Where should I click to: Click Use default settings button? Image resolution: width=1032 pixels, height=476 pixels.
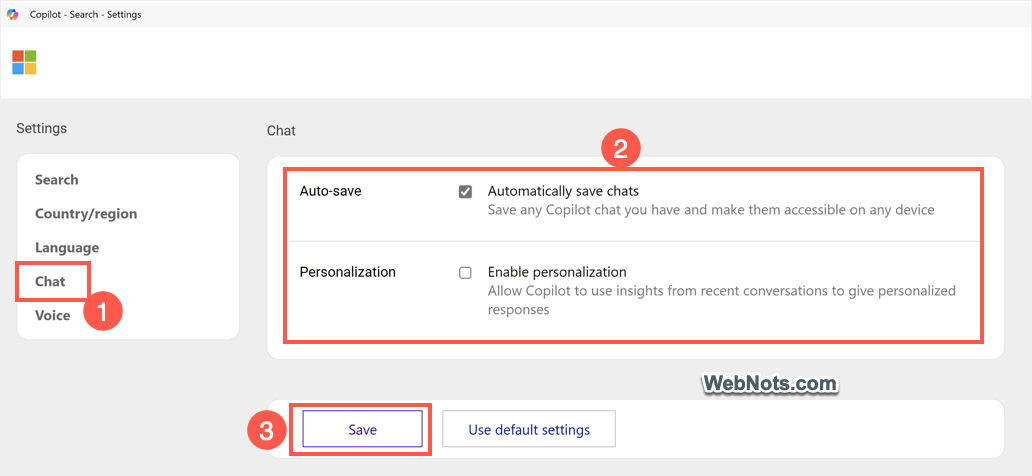[529, 430]
